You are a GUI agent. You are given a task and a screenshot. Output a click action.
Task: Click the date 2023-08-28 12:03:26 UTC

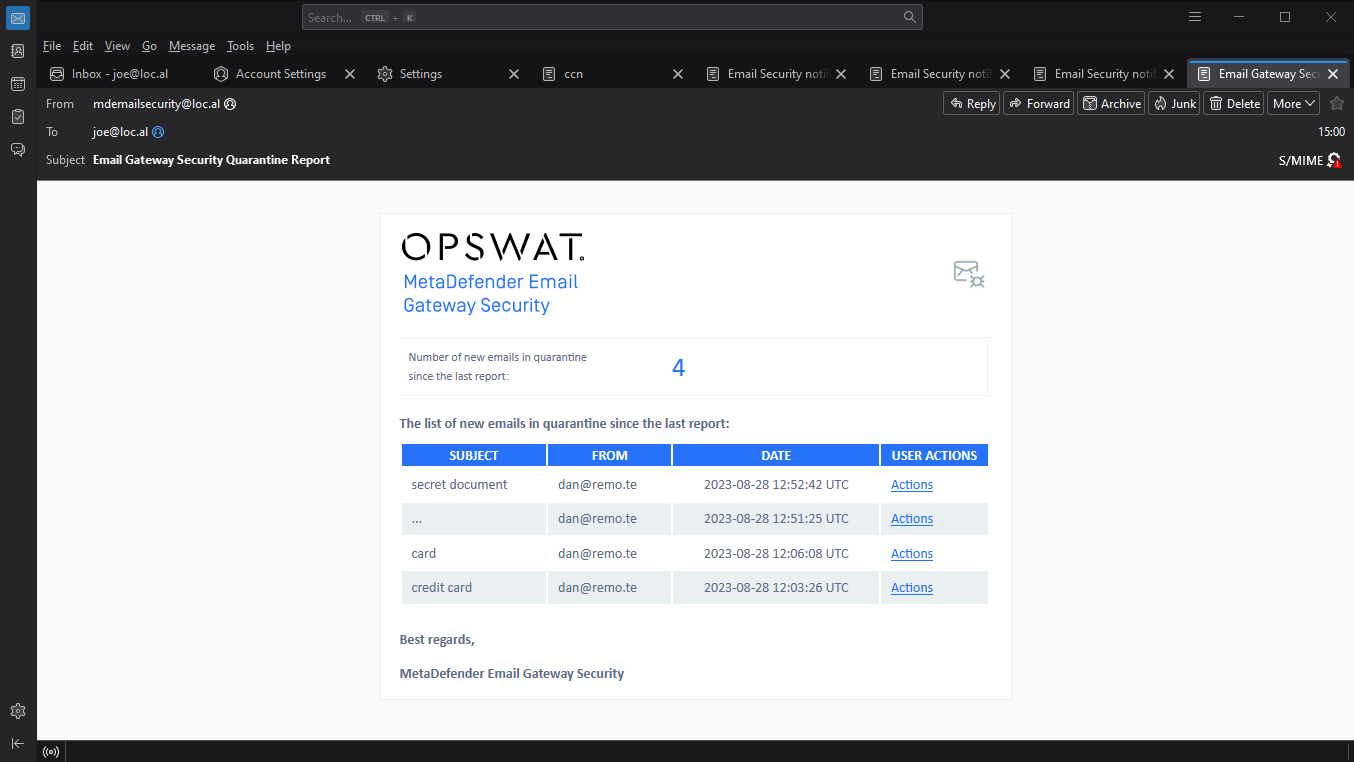776,588
